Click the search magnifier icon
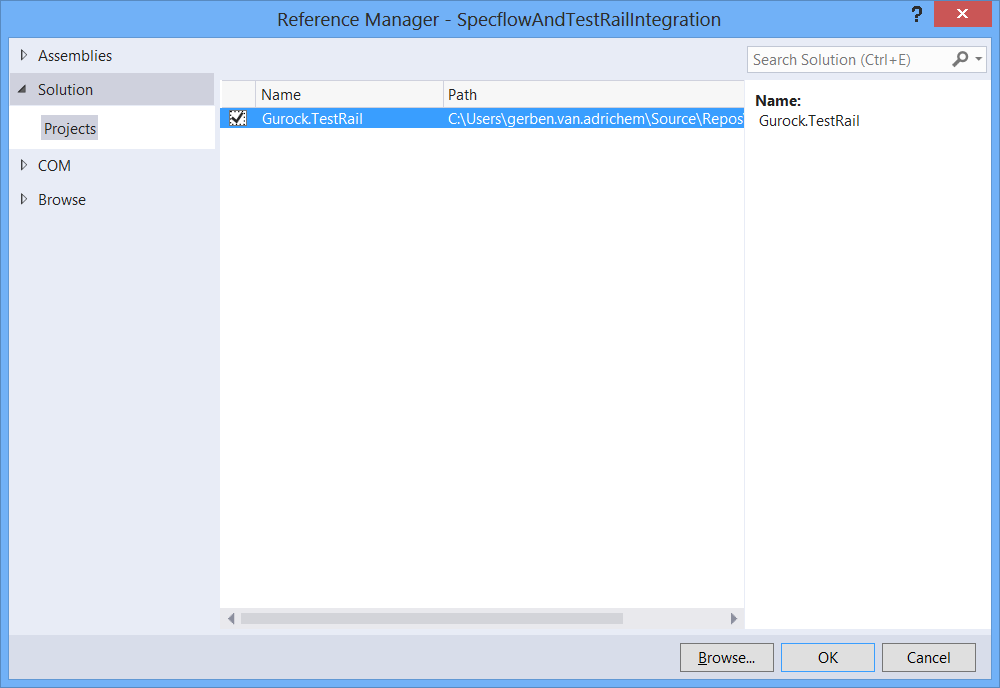The height and width of the screenshot is (688, 1000). pos(960,60)
